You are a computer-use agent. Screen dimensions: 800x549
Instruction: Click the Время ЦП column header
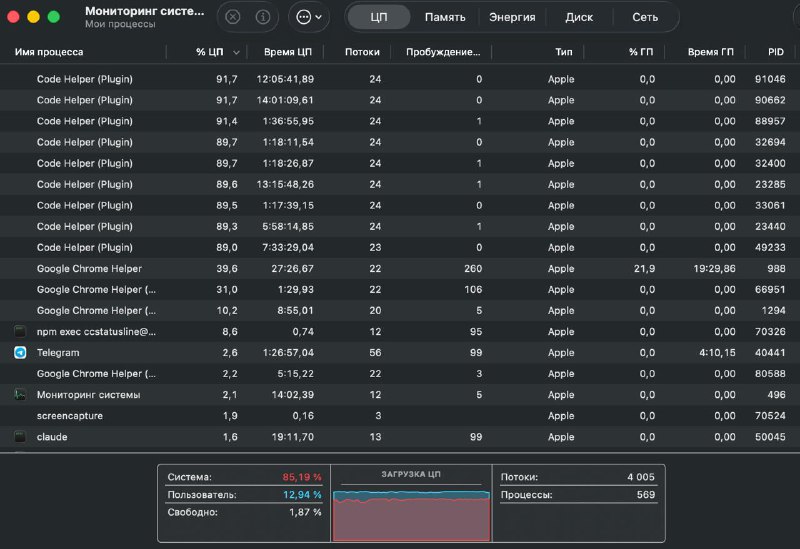coord(287,52)
